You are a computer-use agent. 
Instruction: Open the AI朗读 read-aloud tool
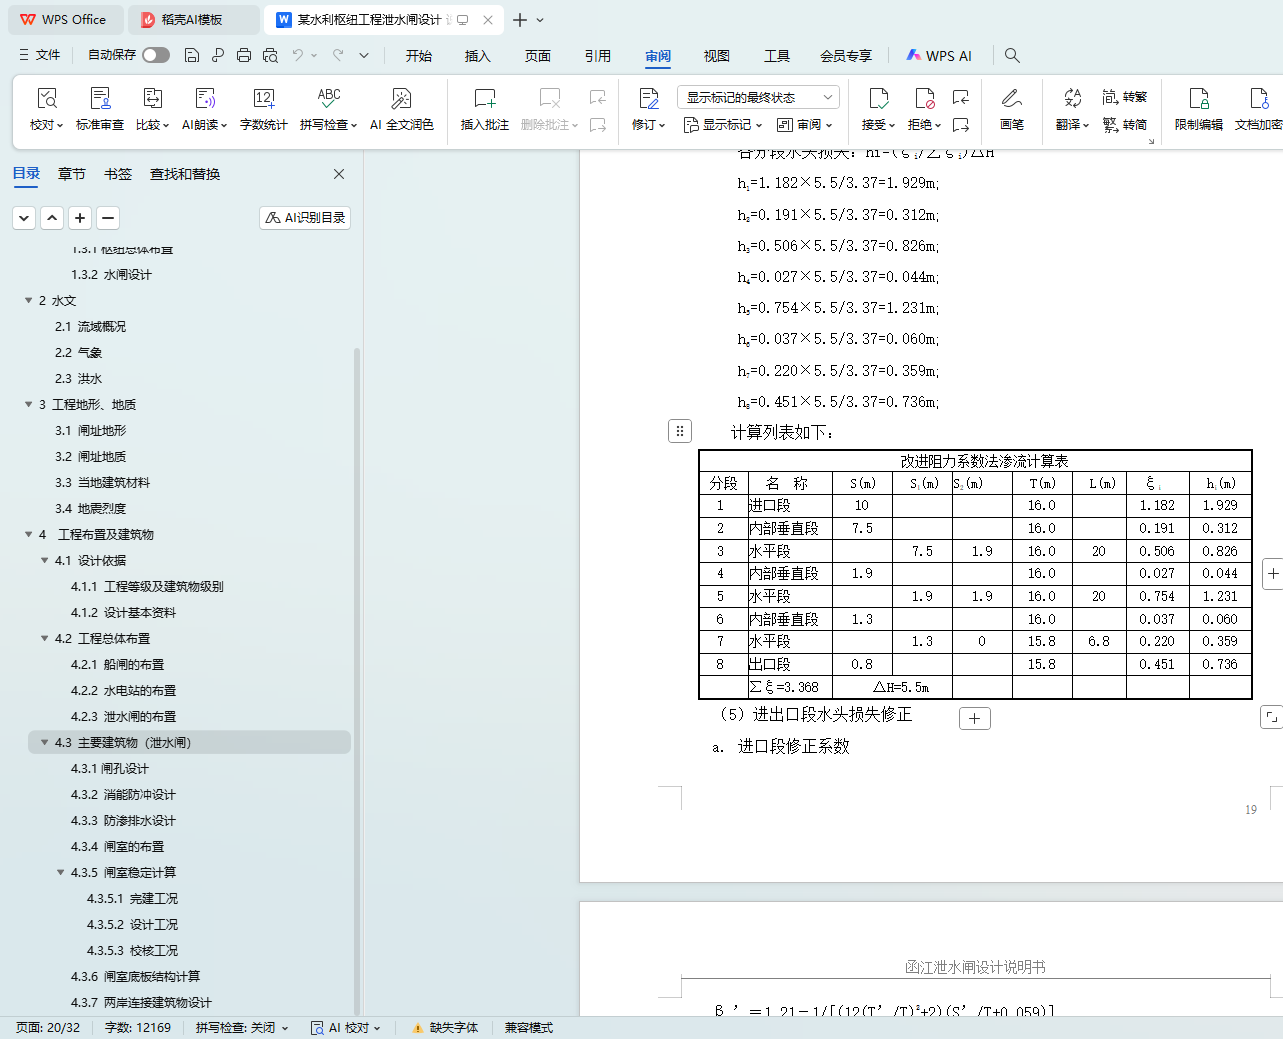pos(204,108)
